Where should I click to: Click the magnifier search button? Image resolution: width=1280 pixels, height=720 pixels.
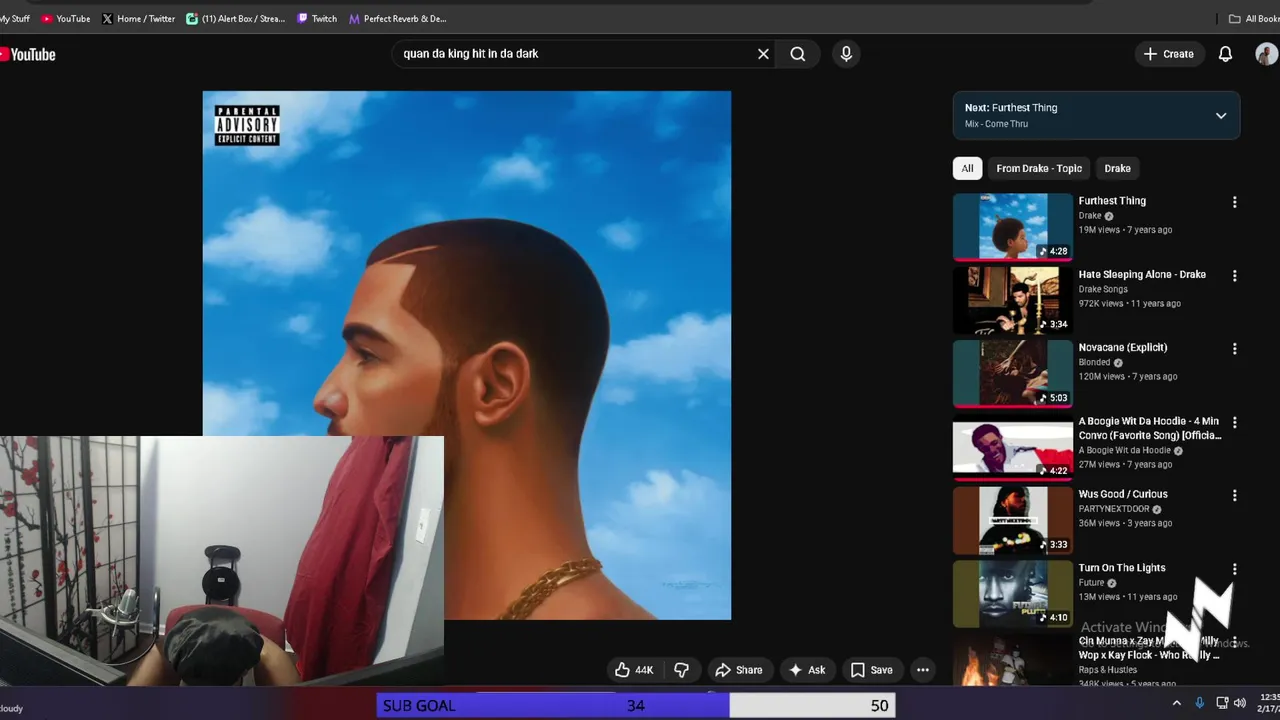(797, 54)
